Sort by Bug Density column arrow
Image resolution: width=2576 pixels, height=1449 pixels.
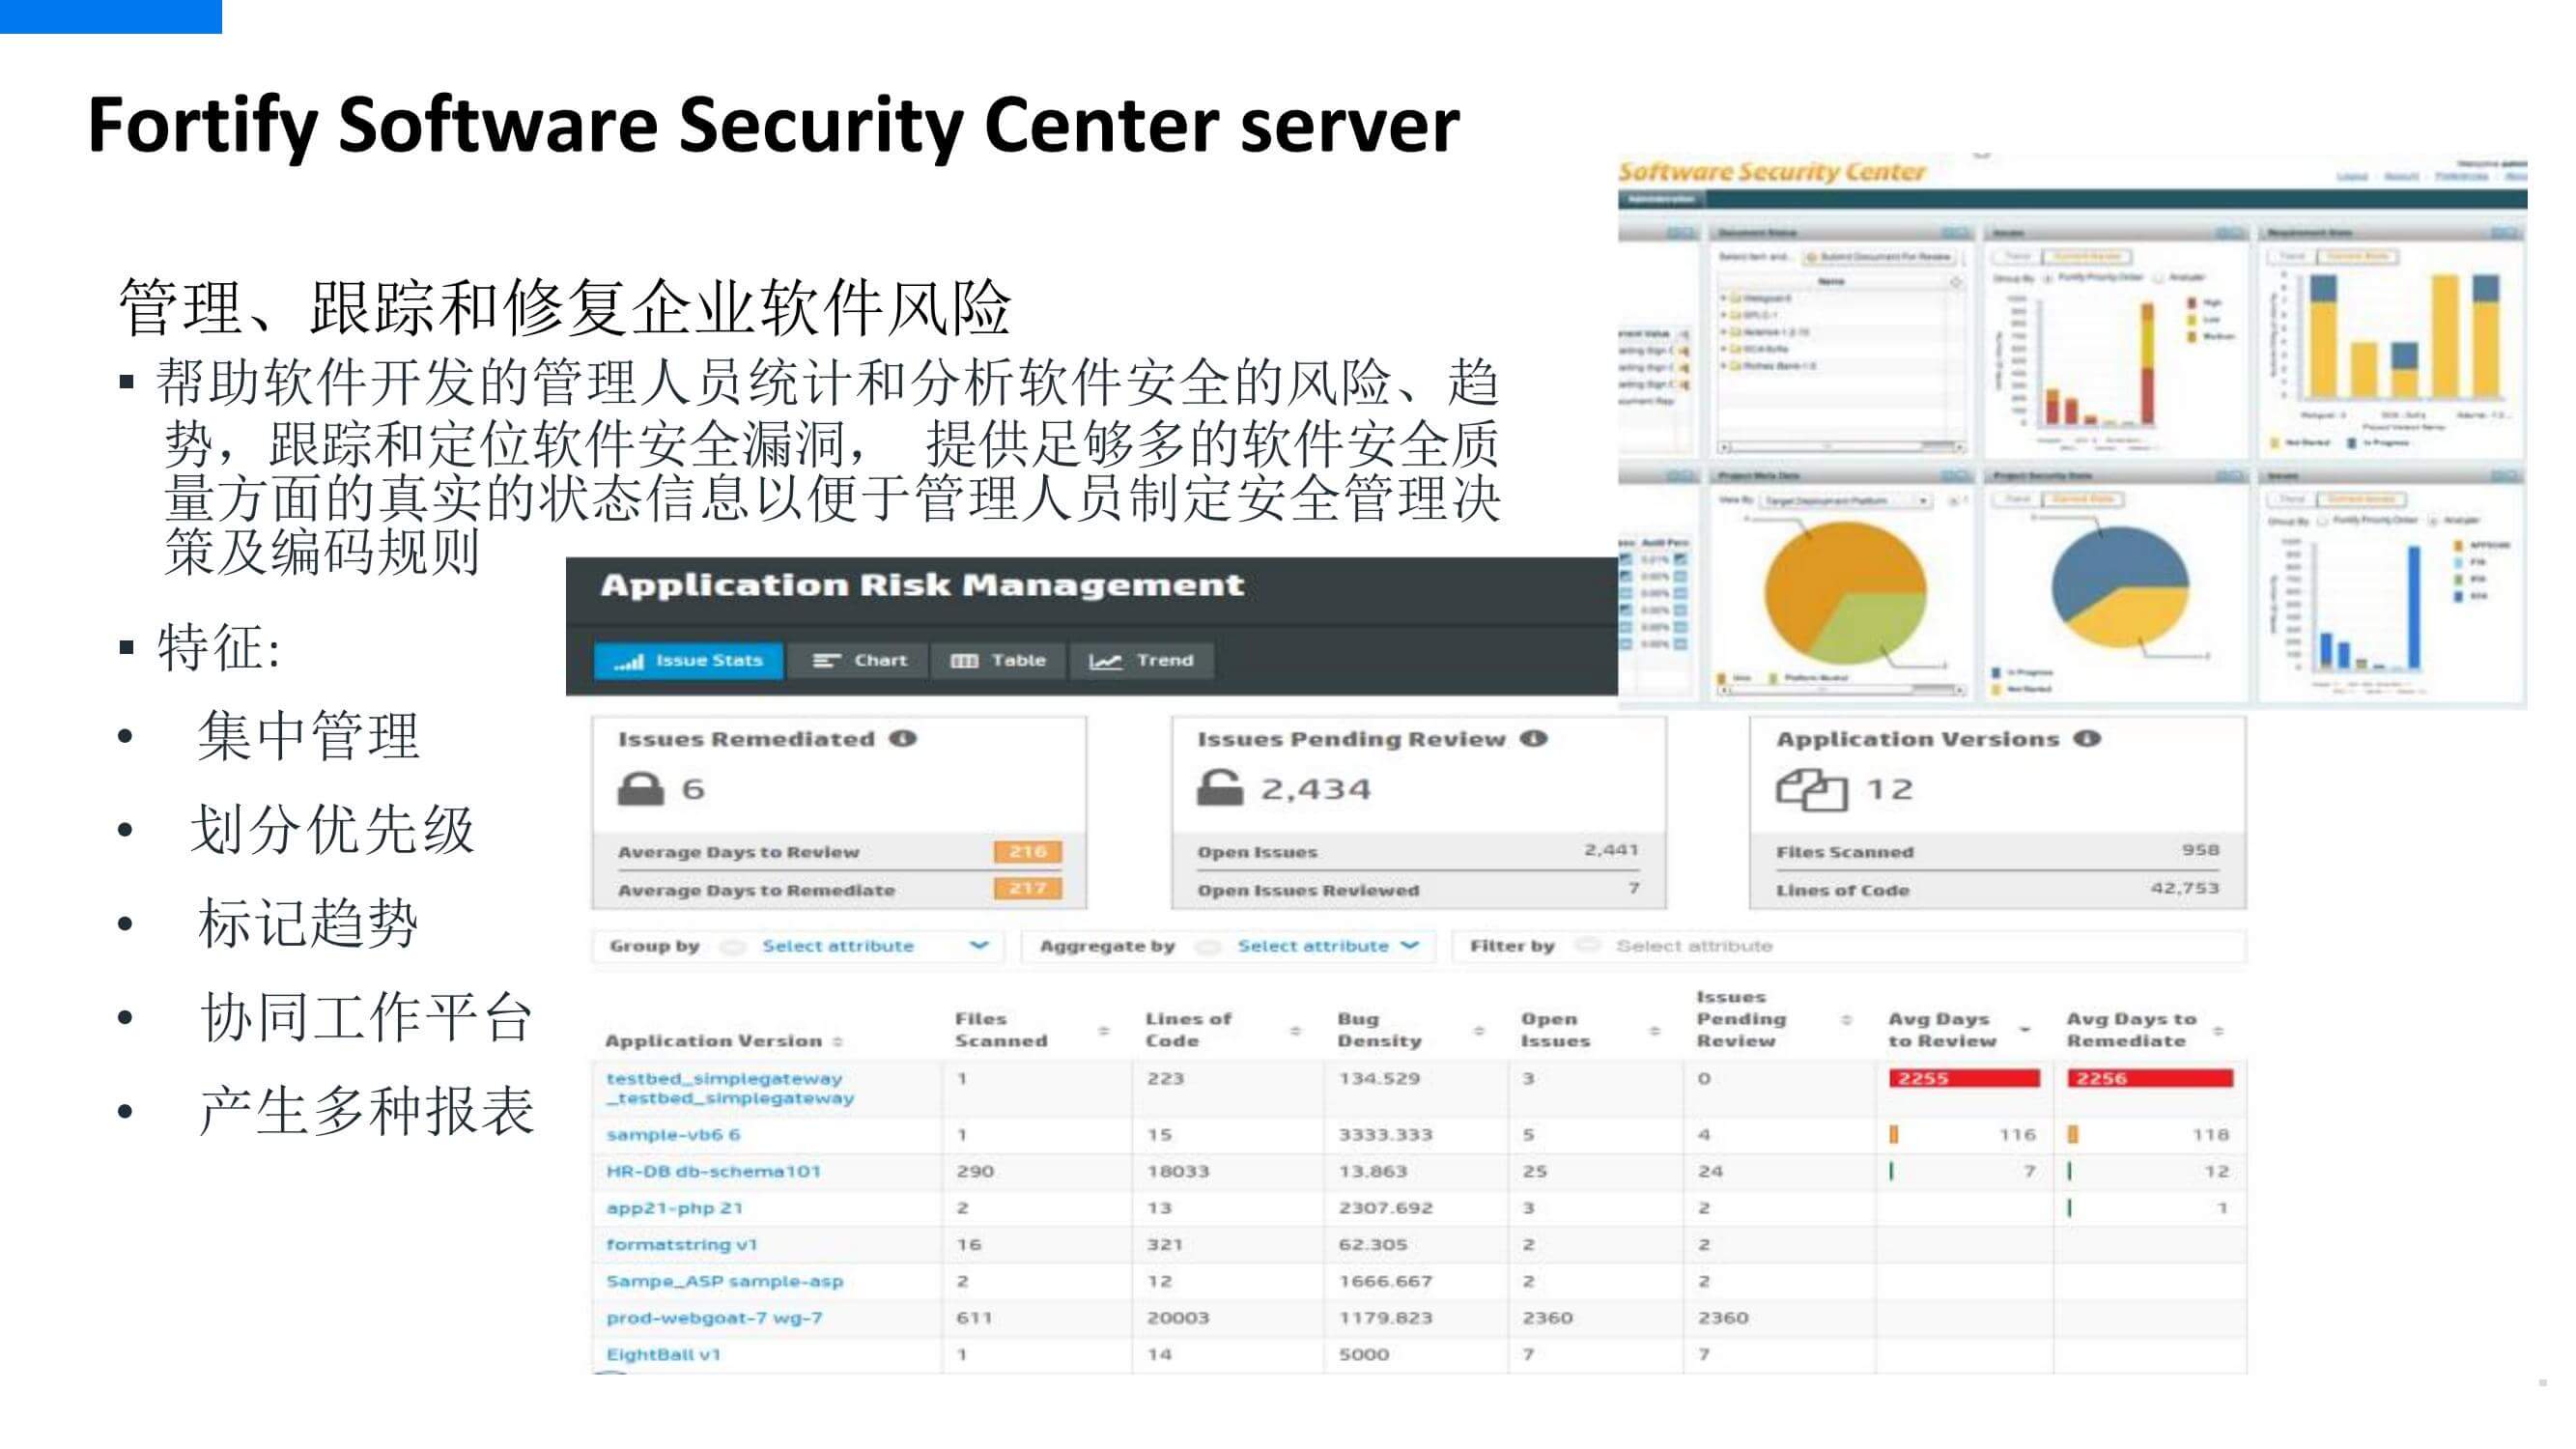point(1479,1030)
